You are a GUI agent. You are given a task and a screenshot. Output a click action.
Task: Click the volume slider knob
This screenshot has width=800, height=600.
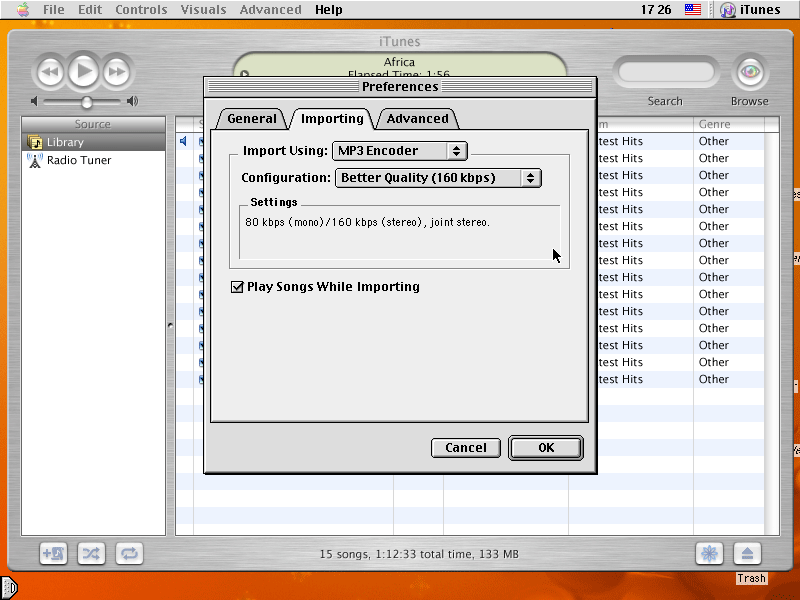tap(87, 102)
